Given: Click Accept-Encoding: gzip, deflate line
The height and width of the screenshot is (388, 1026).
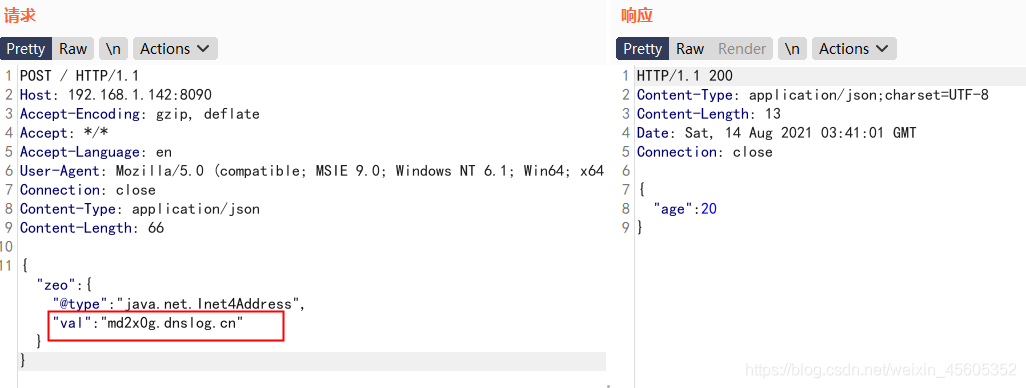Looking at the screenshot, I should pos(139,114).
